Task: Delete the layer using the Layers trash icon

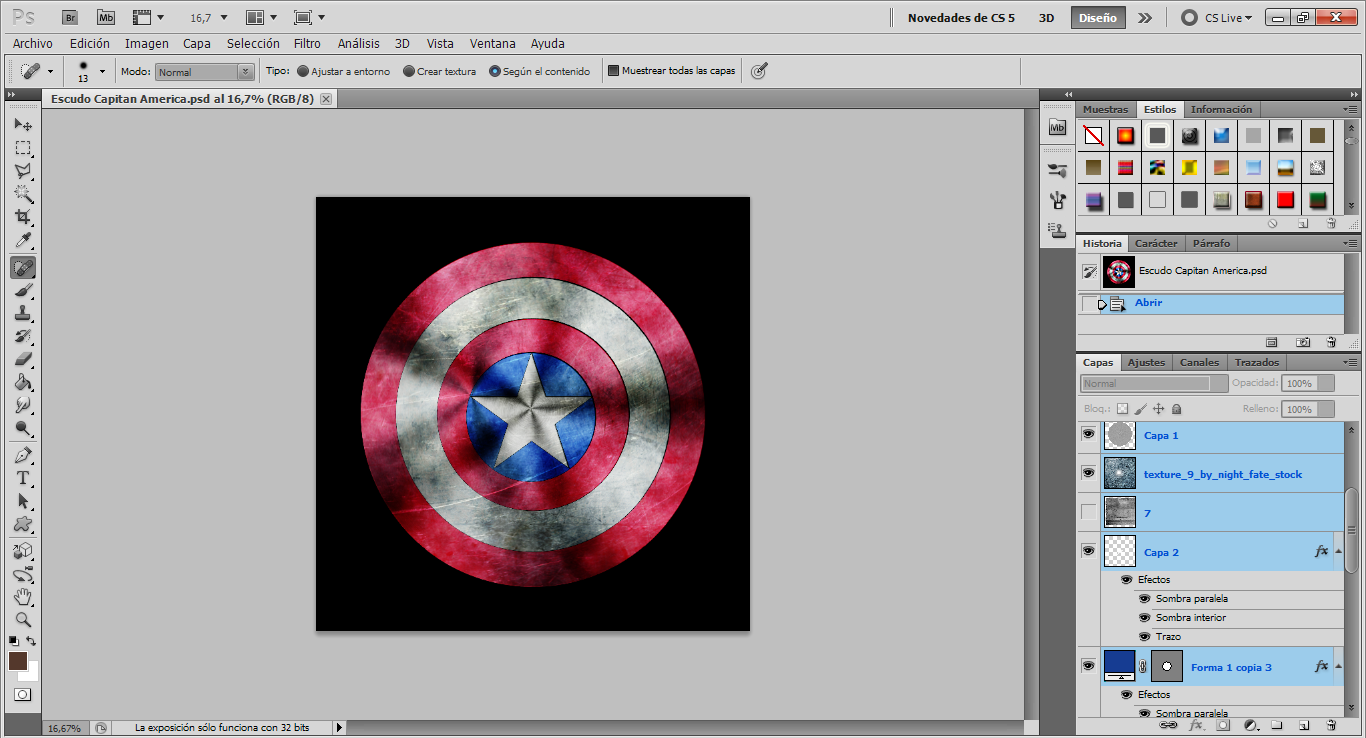Action: pyautogui.click(x=1331, y=725)
